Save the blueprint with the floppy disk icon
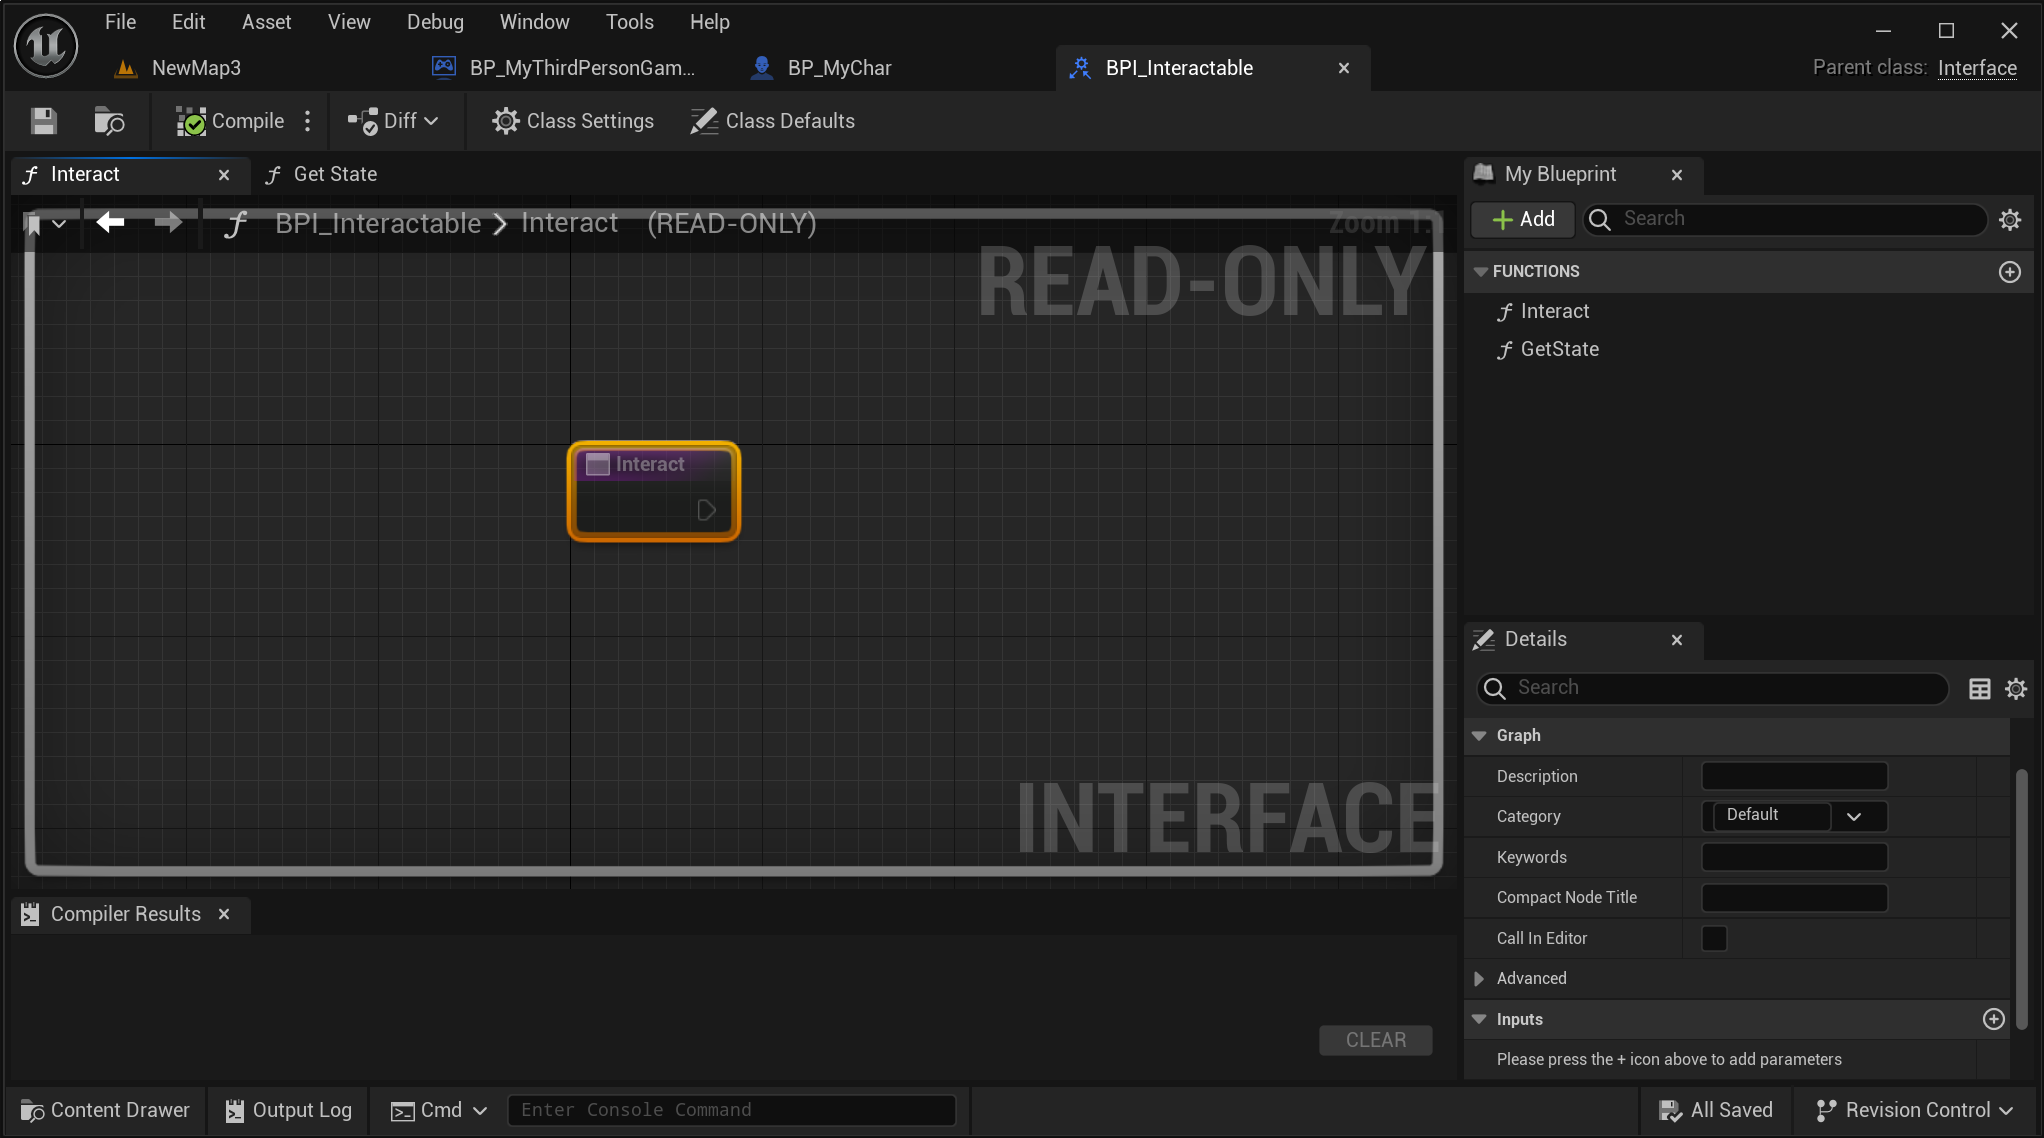Viewport: 2044px width, 1138px height. click(x=43, y=121)
